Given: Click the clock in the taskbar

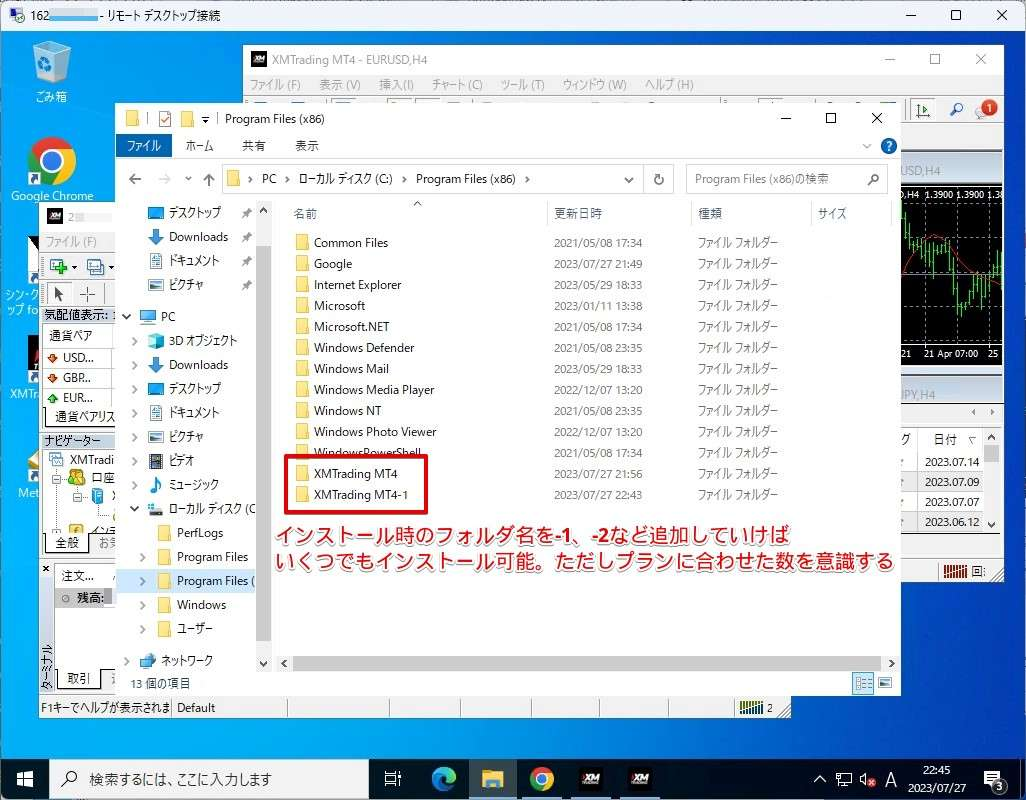Looking at the screenshot, I should 936,779.
